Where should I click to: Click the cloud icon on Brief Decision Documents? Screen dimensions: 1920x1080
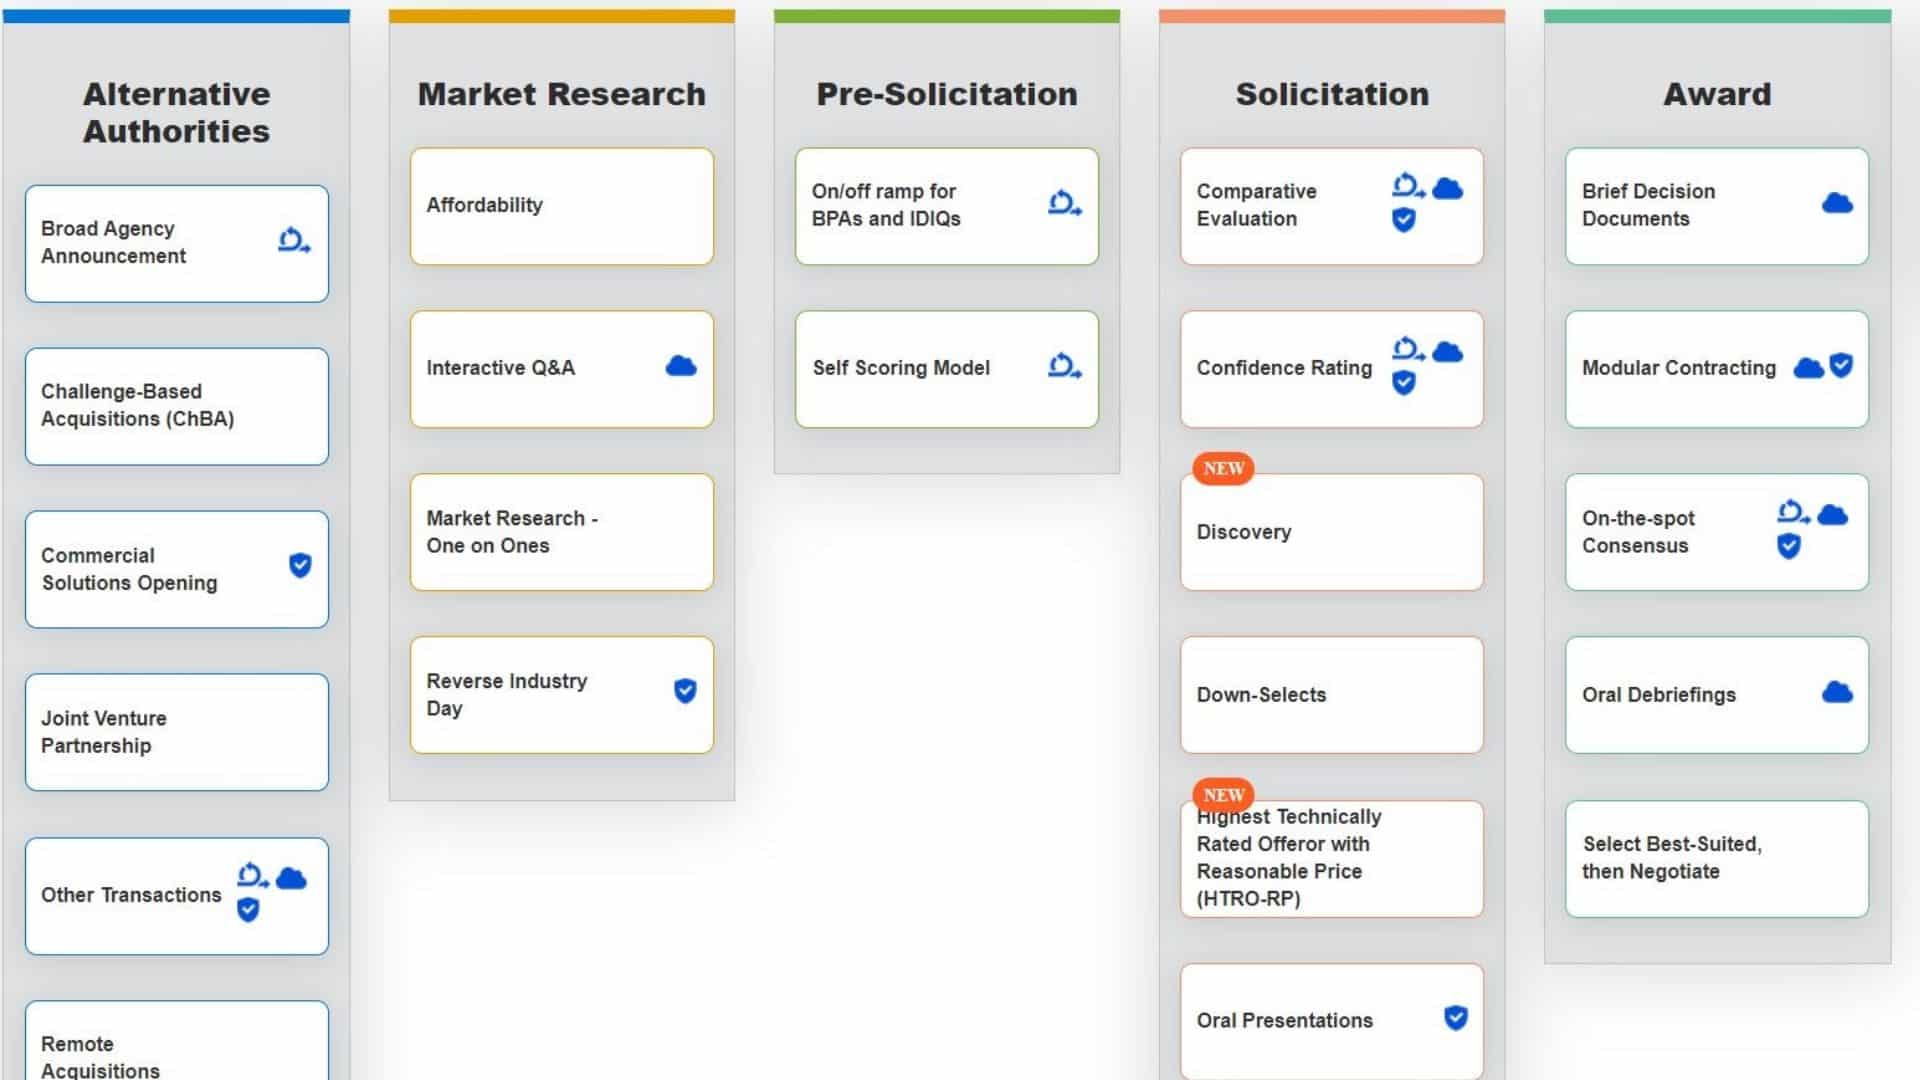(x=1837, y=204)
